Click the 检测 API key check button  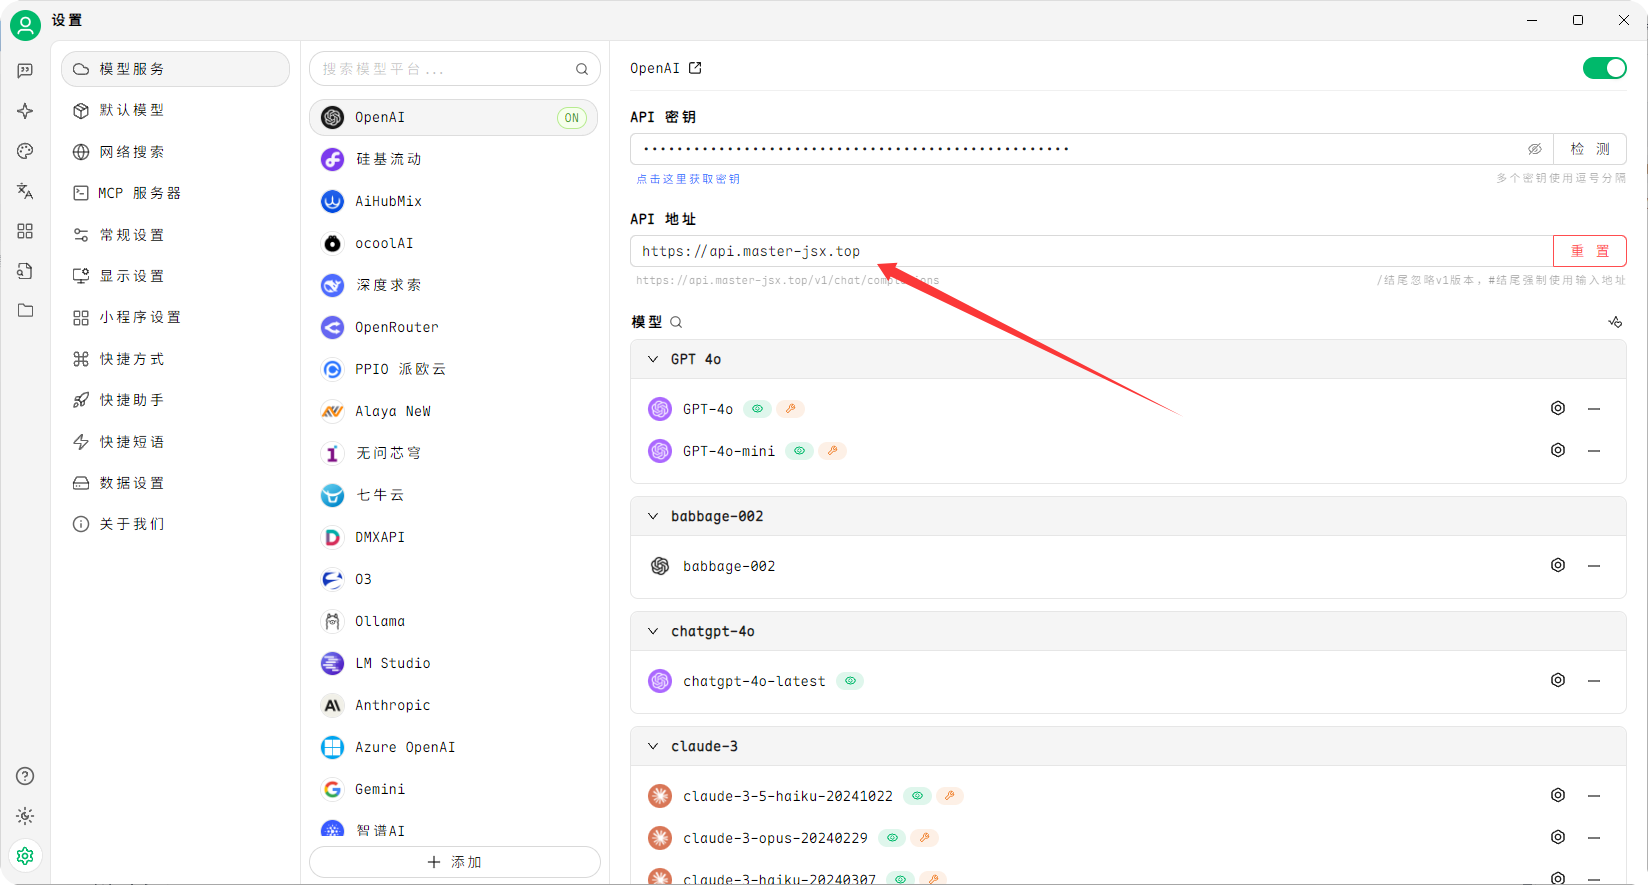(1590, 149)
